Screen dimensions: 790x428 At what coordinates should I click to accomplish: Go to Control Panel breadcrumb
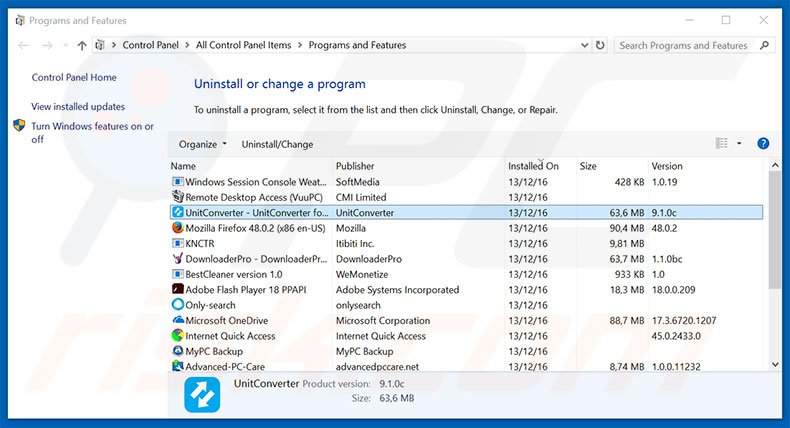tap(150, 45)
